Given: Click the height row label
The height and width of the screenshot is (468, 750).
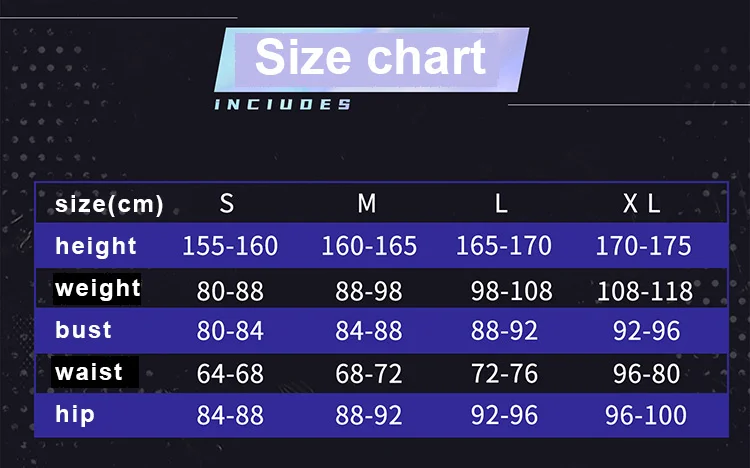Looking at the screenshot, I should click(96, 246).
